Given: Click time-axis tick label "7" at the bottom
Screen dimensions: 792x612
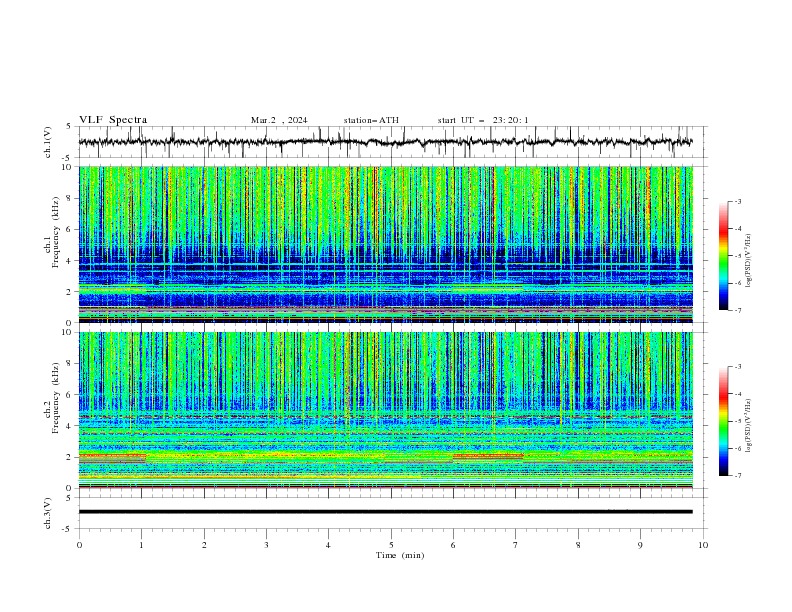Looking at the screenshot, I should click(516, 545).
